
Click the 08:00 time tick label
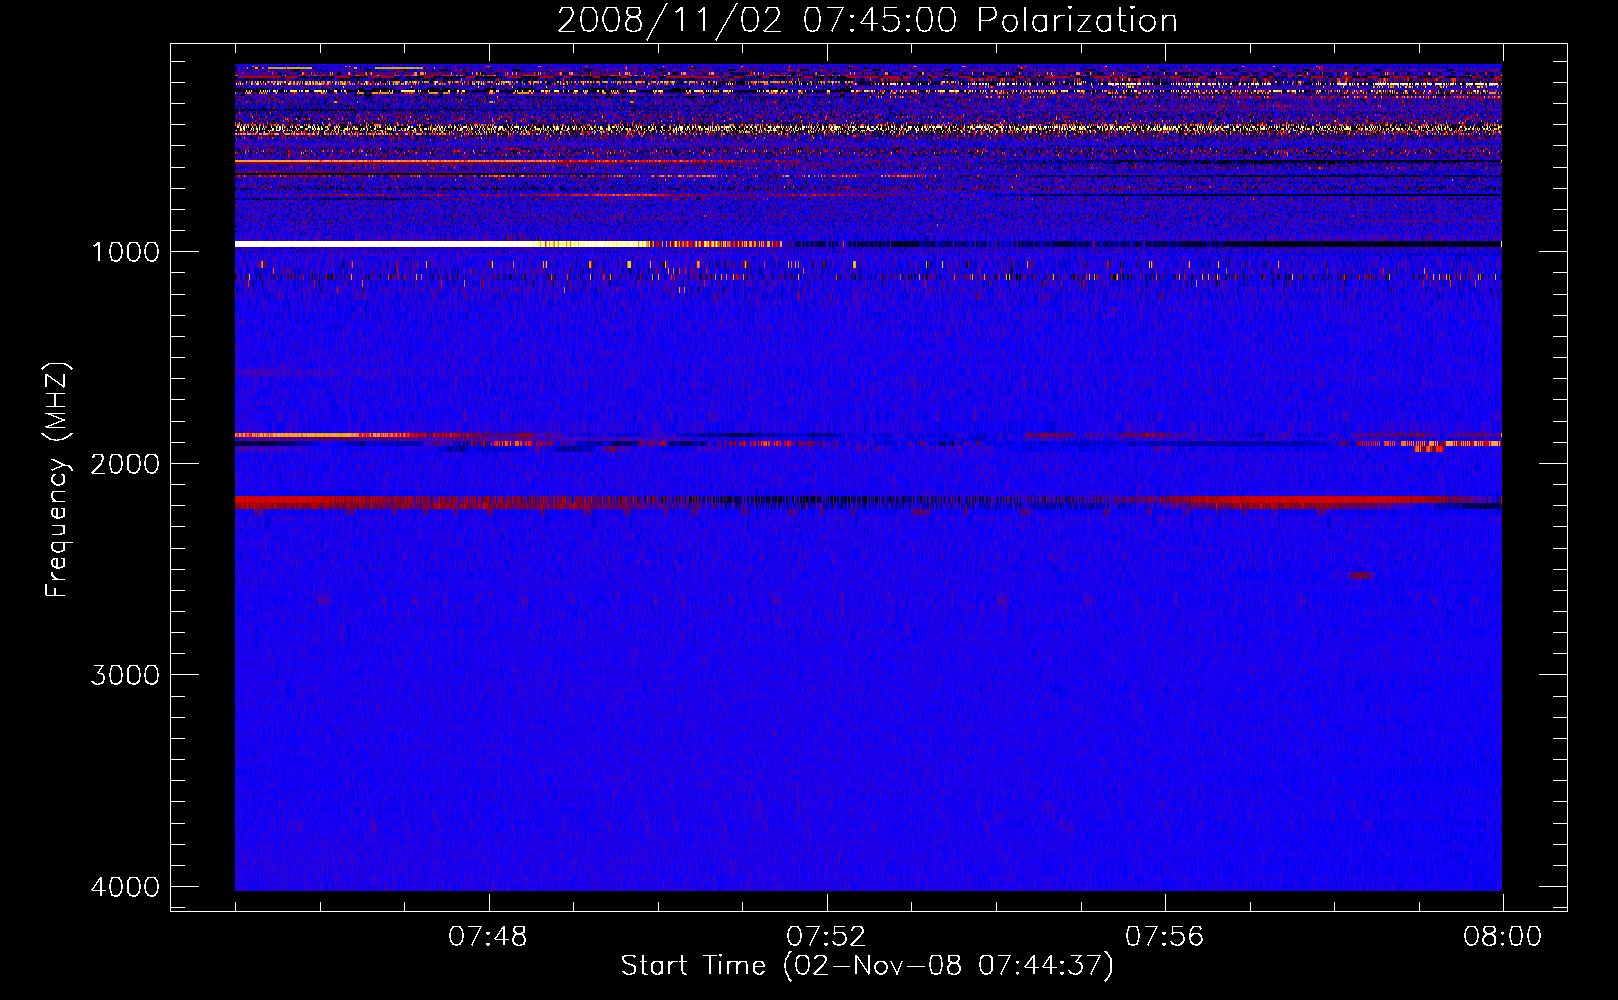pyautogui.click(x=1502, y=937)
